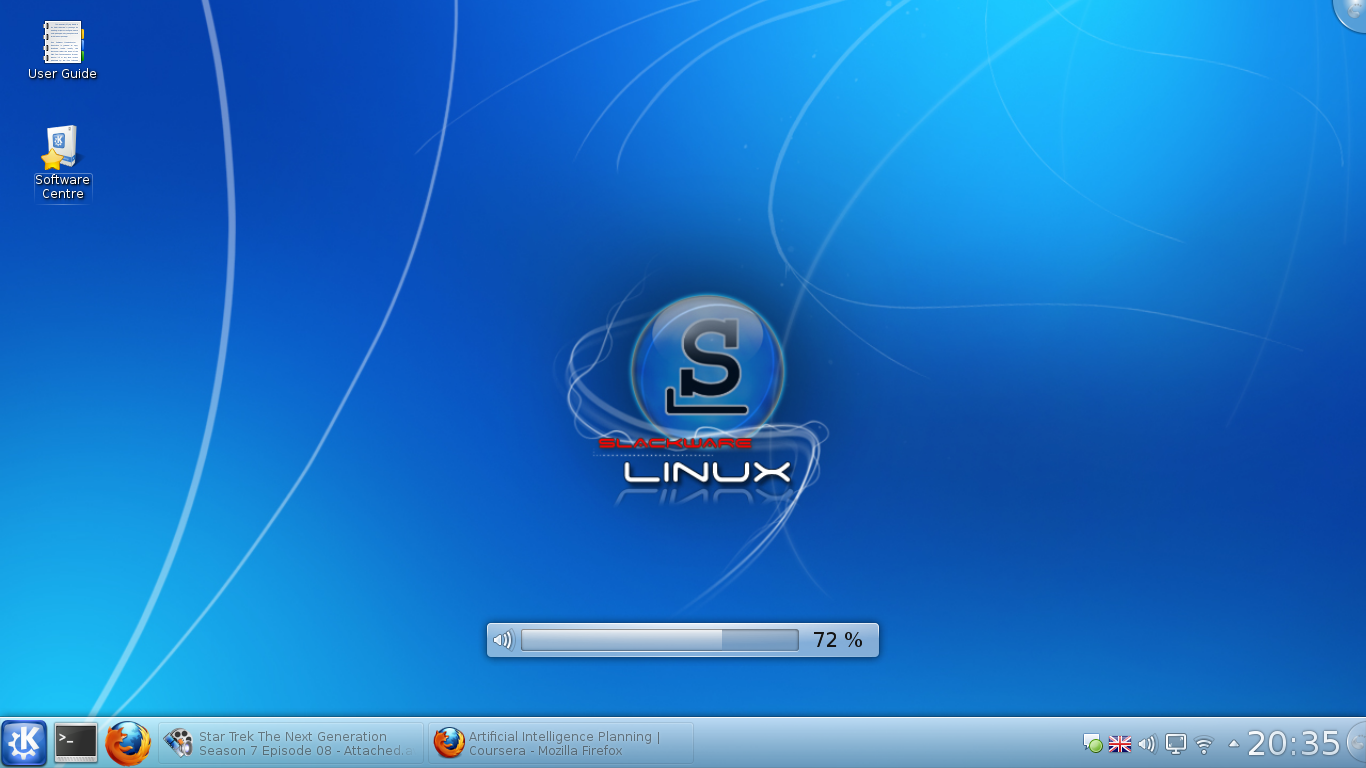Open the desktop toolbox in the screen corner
This screenshot has height=768, width=1366.
pyautogui.click(x=1353, y=12)
